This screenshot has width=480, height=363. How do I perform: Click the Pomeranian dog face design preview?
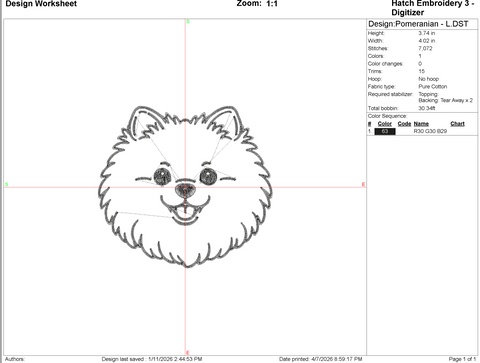(185, 187)
